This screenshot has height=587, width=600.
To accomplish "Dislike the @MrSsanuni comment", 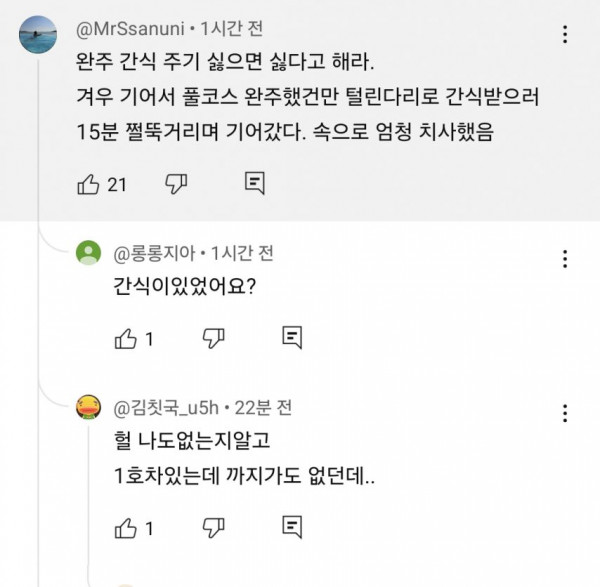I will pos(176,183).
